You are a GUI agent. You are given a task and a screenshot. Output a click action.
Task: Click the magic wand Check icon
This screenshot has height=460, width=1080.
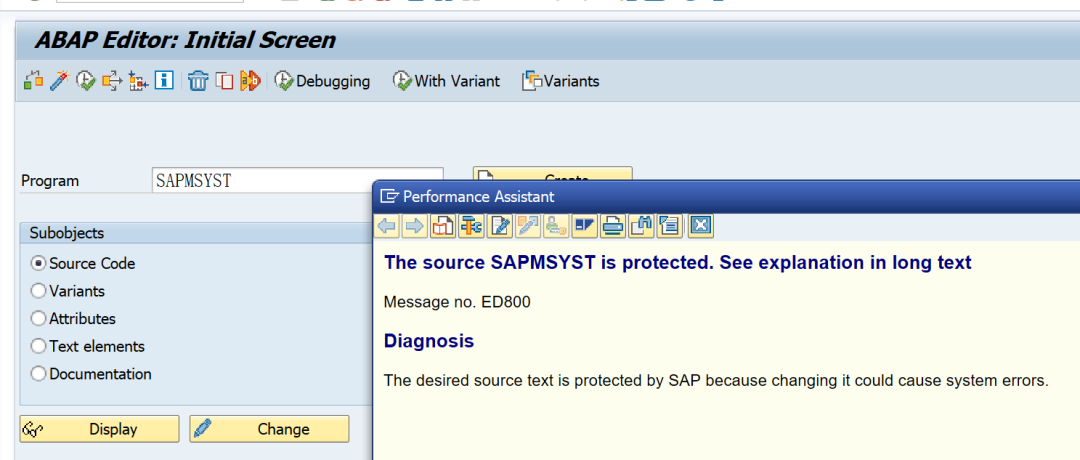point(59,81)
